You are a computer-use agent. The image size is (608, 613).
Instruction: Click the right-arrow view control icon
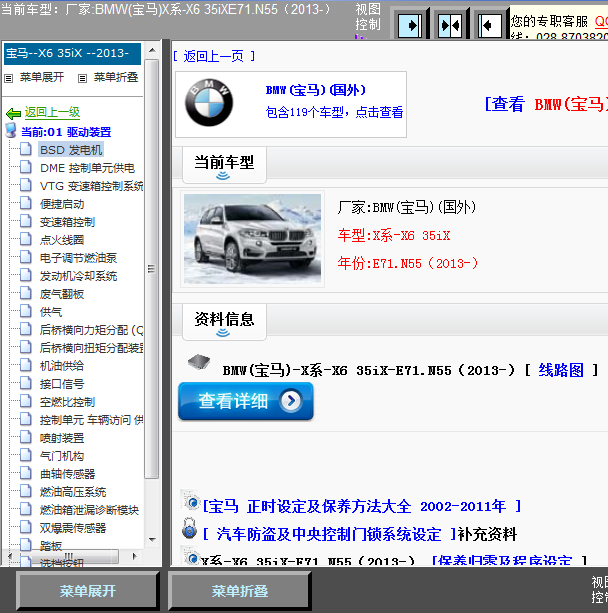[409, 26]
